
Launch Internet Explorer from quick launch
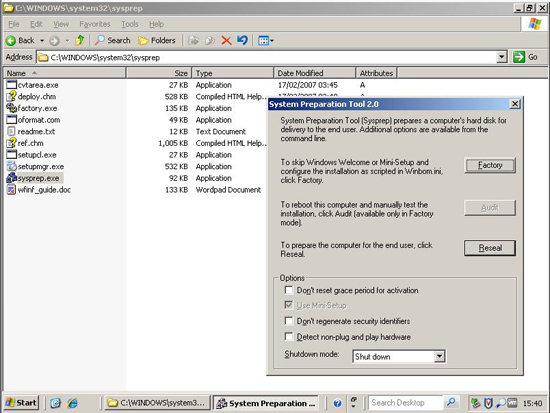click(x=73, y=403)
